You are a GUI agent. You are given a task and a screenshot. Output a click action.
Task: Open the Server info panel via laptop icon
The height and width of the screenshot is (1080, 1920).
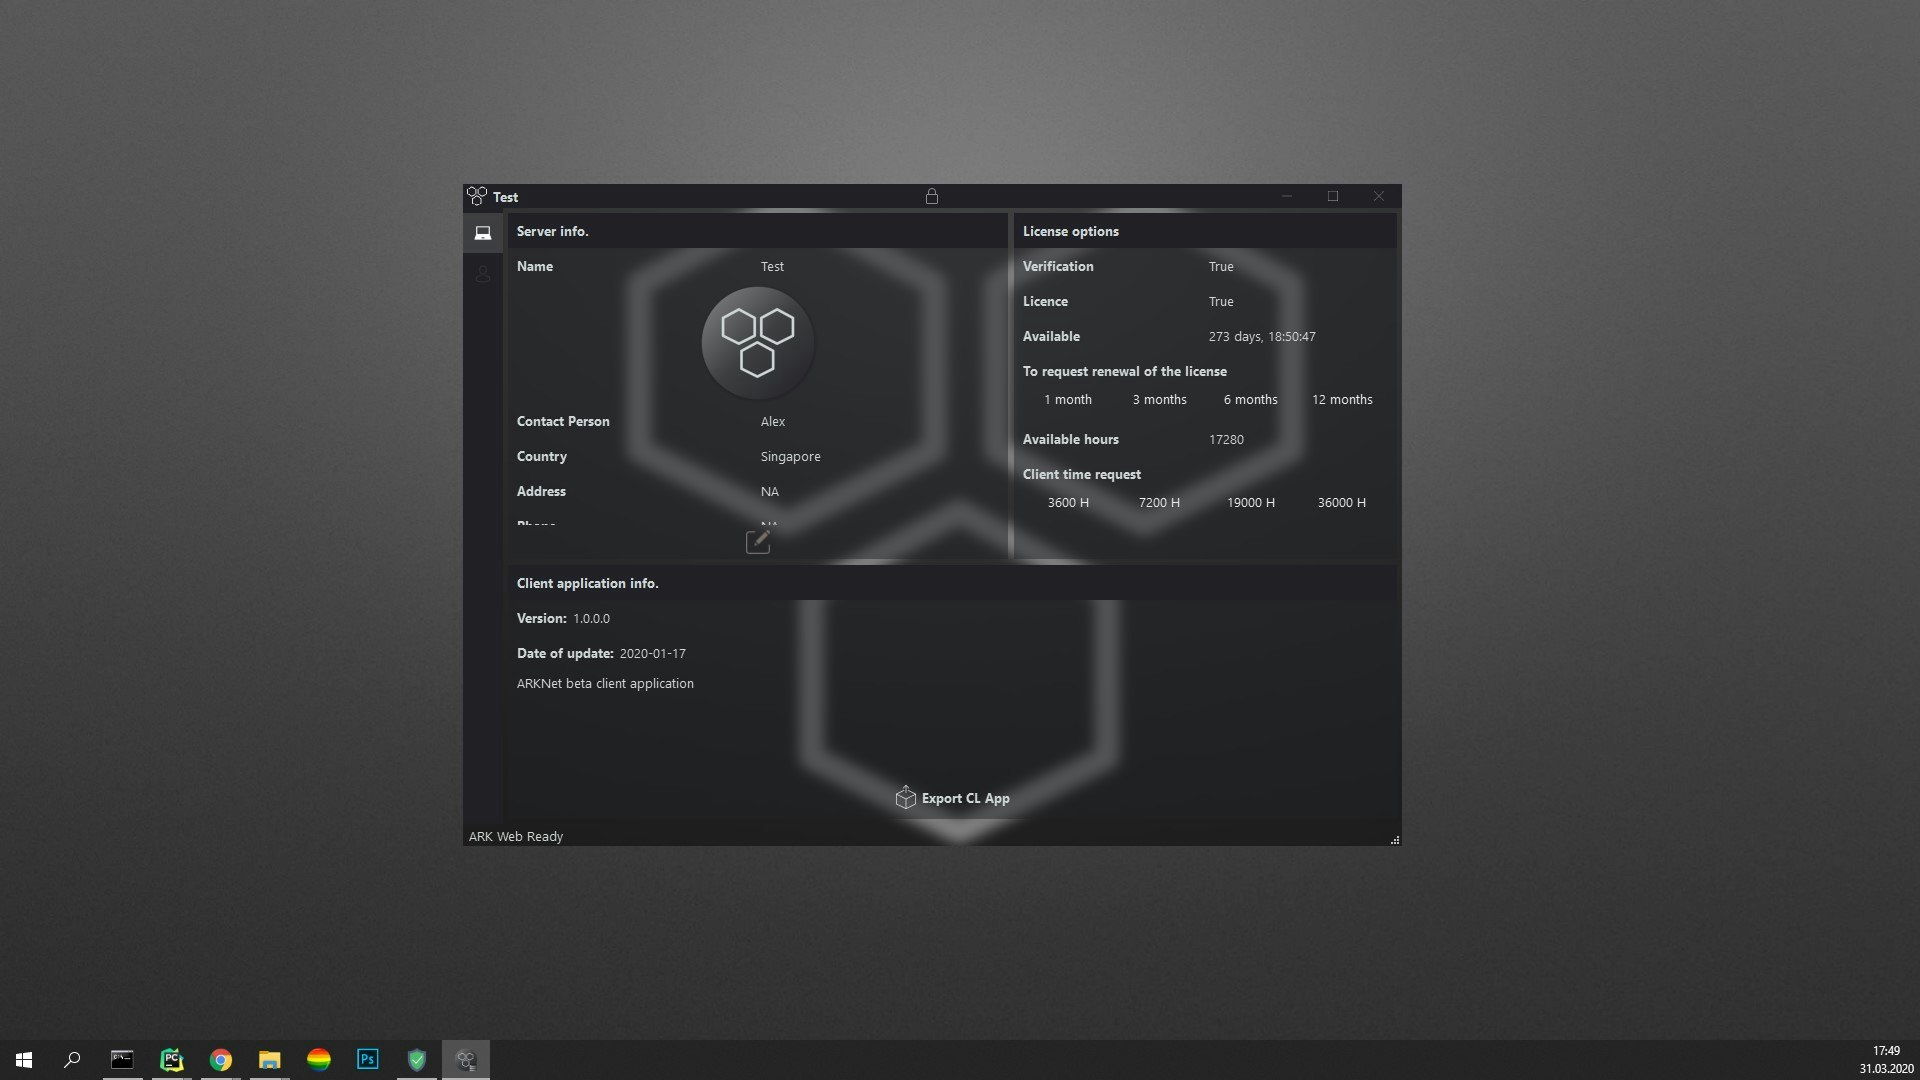pos(483,232)
